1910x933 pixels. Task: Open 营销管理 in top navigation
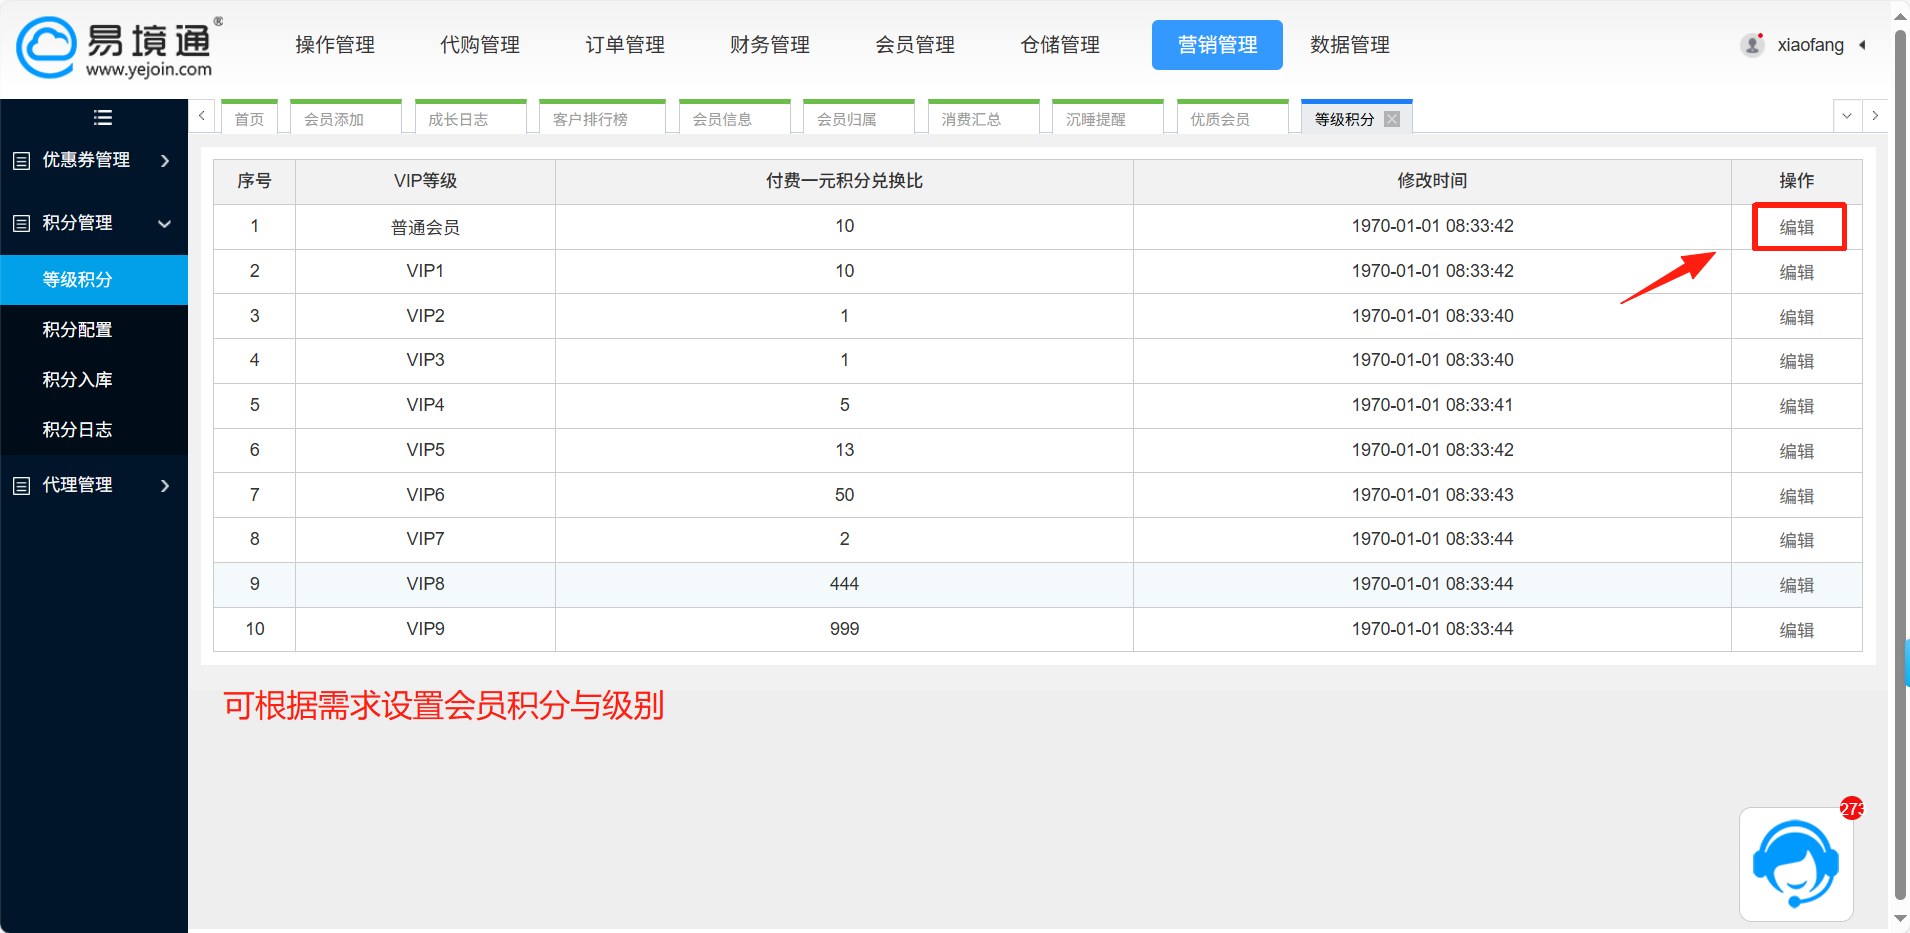[x=1216, y=45]
